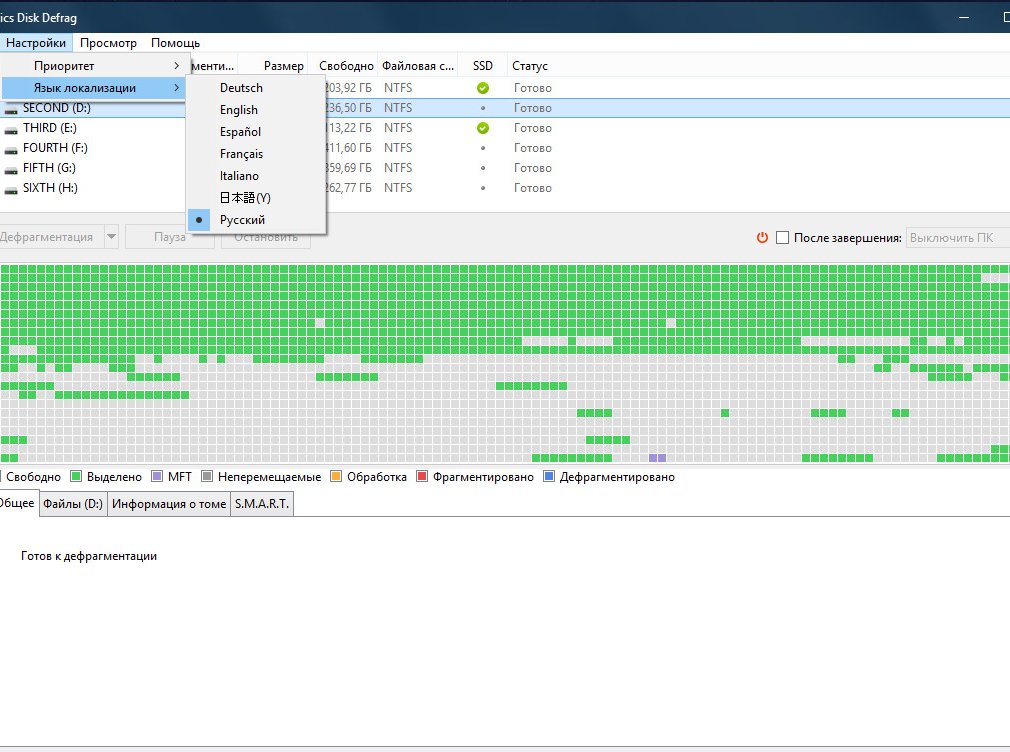Click the Неперемещаемые gray legend swatch

(207, 476)
